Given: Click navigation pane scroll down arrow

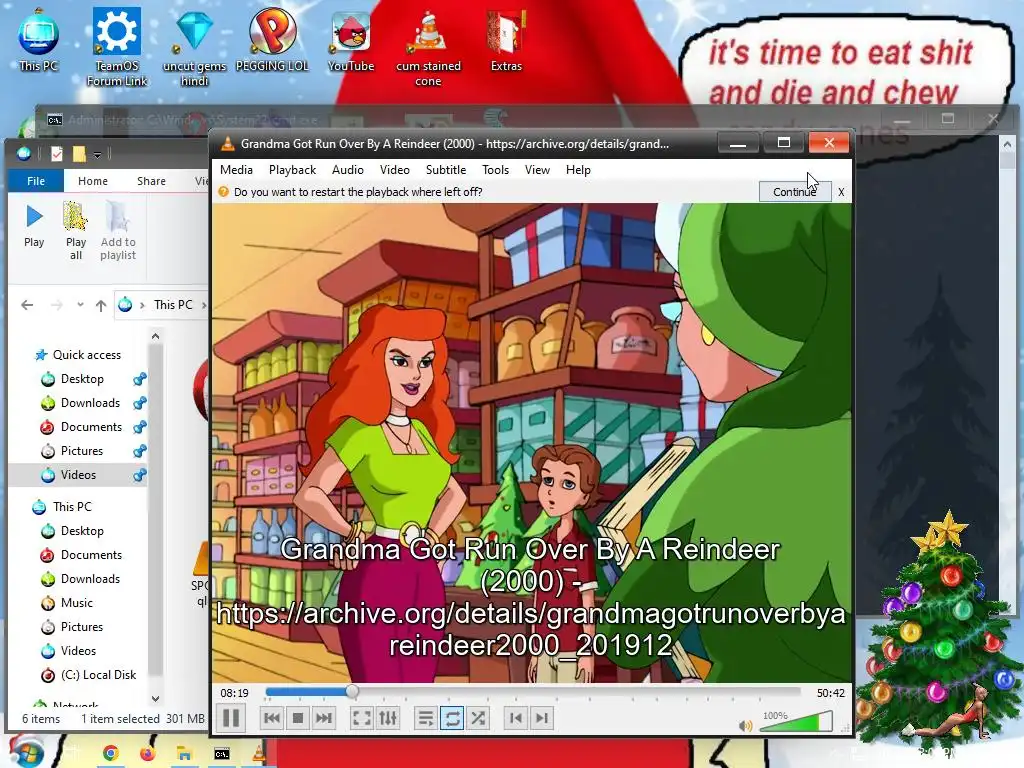Looking at the screenshot, I should coord(155,698).
